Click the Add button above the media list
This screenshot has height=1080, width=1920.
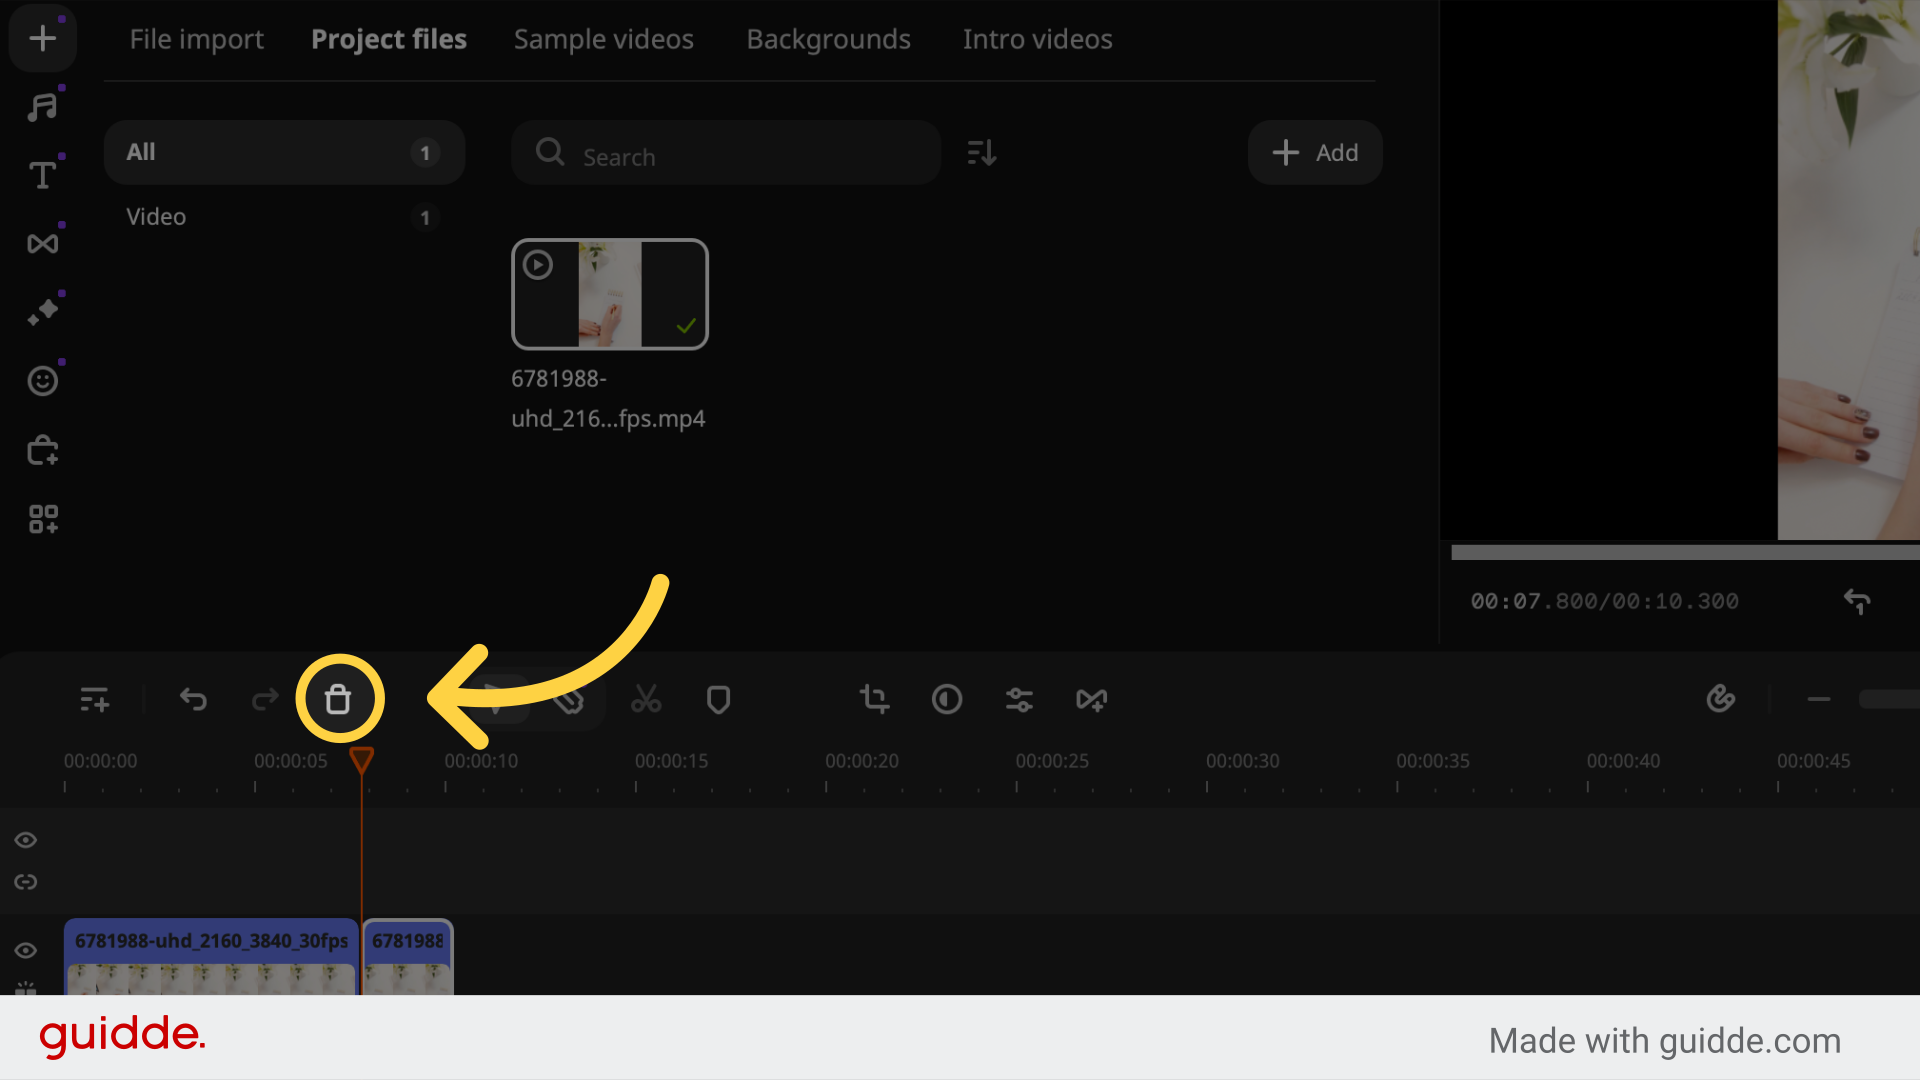click(1315, 152)
